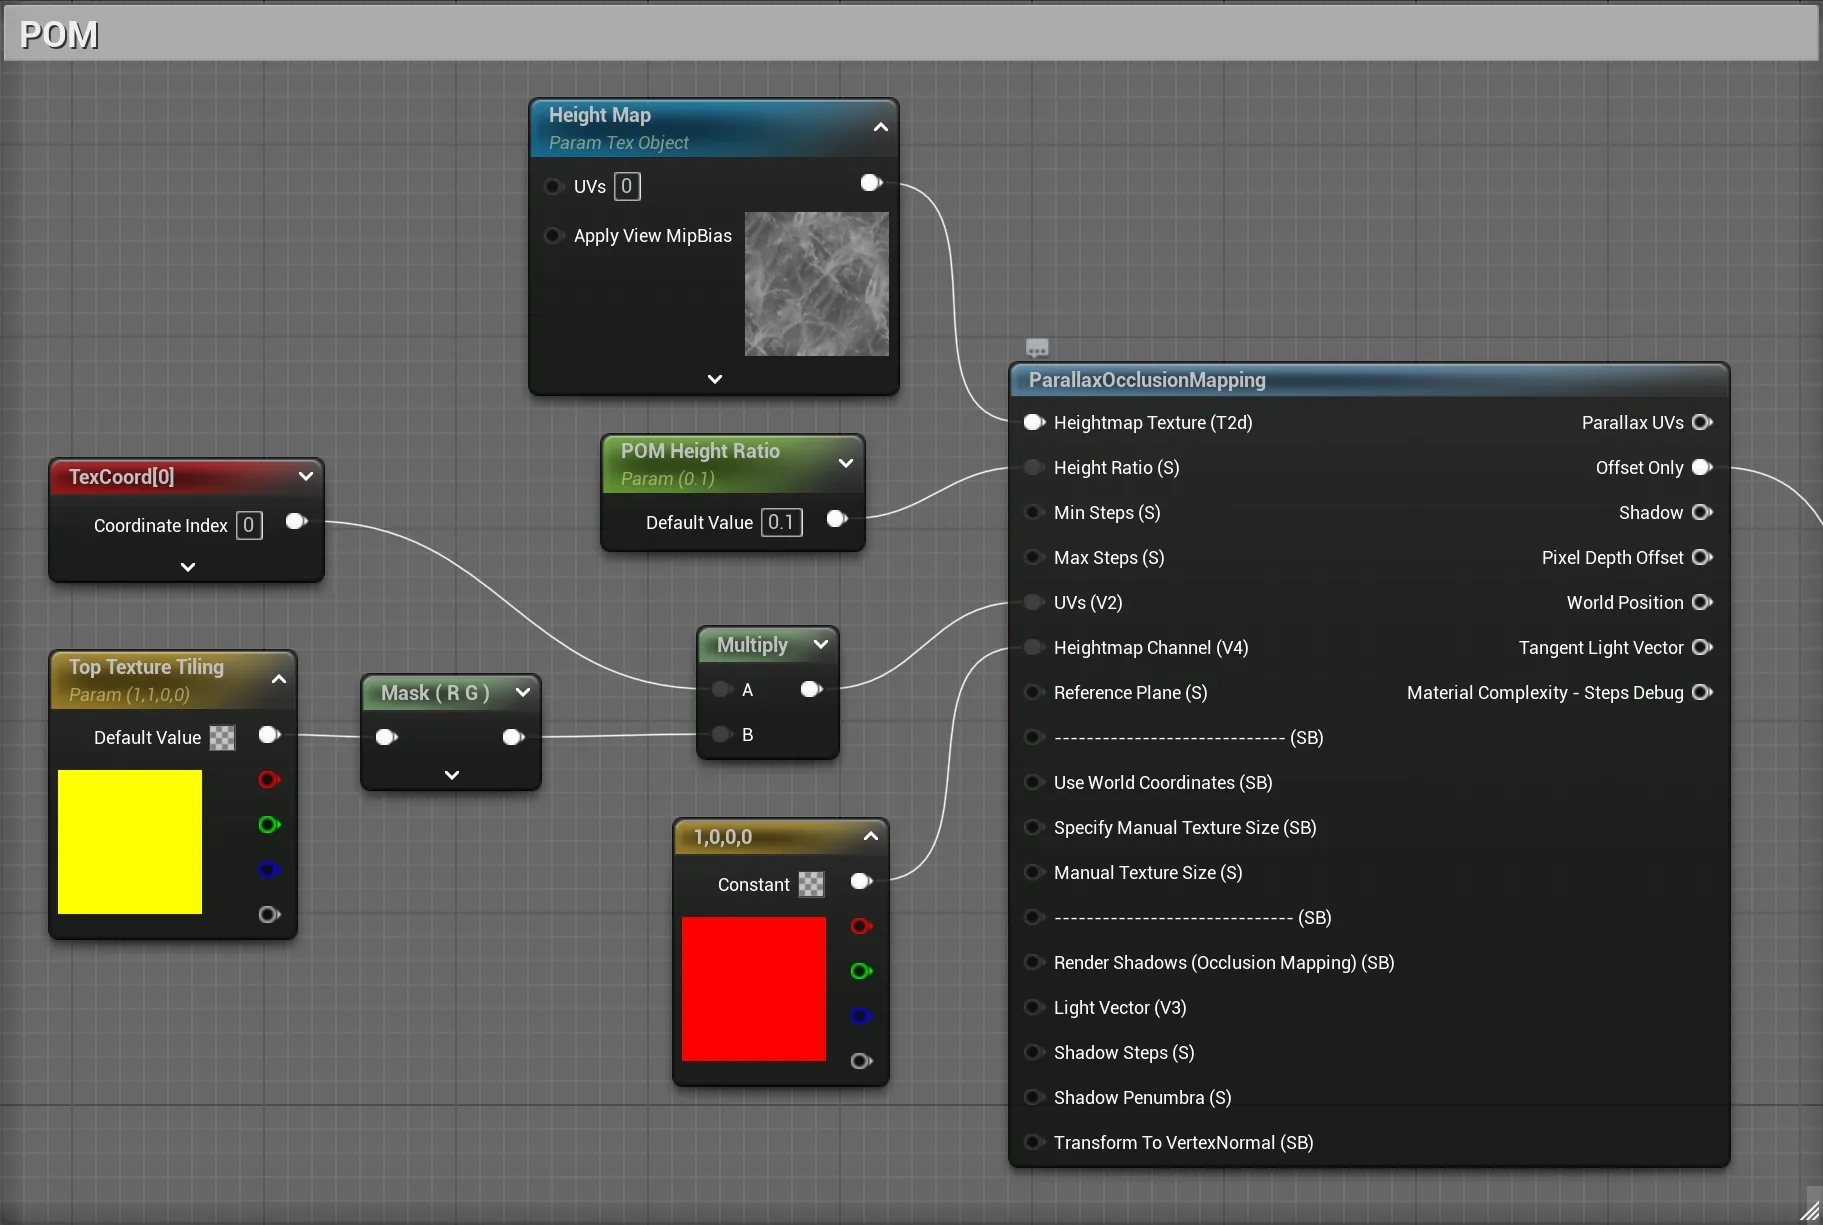This screenshot has width=1823, height=1225.
Task: Toggle the TexCoord[0] node header chevron
Action: [306, 476]
